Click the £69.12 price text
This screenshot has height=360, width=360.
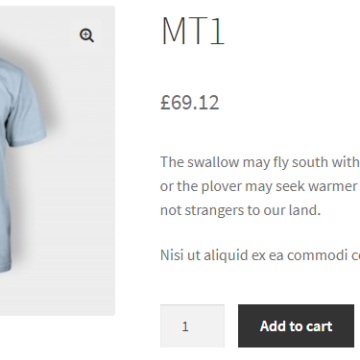pyautogui.click(x=190, y=102)
